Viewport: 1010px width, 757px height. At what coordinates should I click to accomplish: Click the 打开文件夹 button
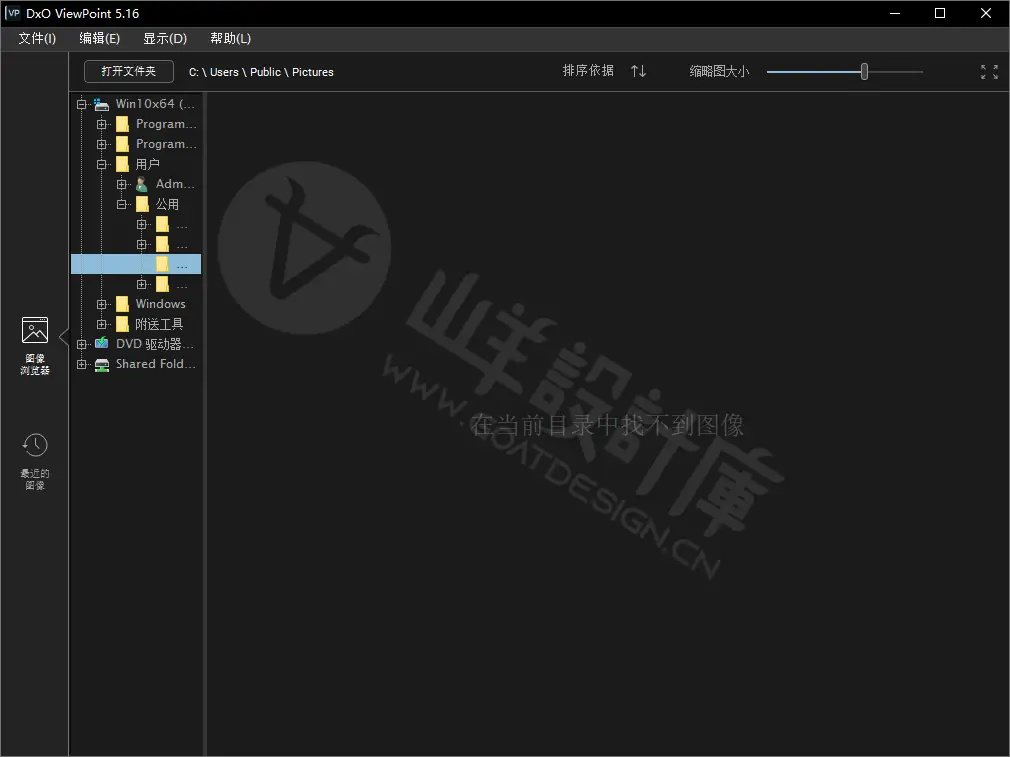[x=129, y=72]
